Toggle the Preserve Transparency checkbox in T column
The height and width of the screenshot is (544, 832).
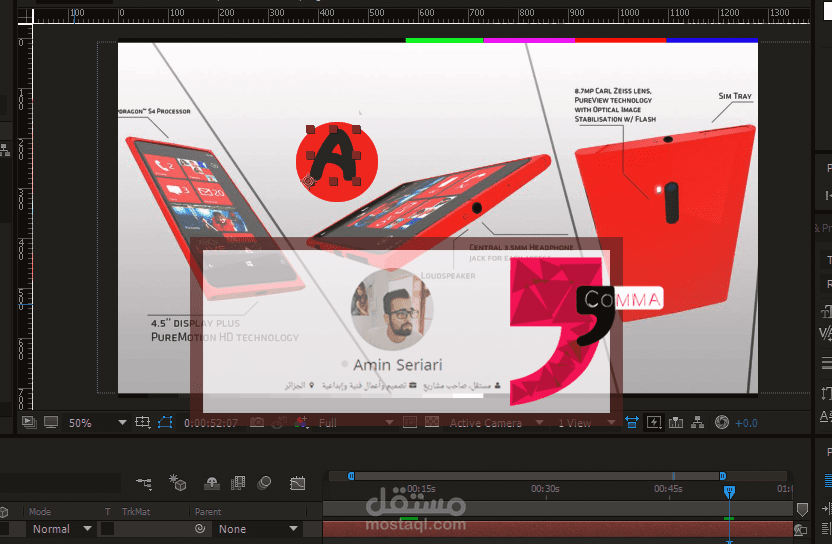click(107, 529)
